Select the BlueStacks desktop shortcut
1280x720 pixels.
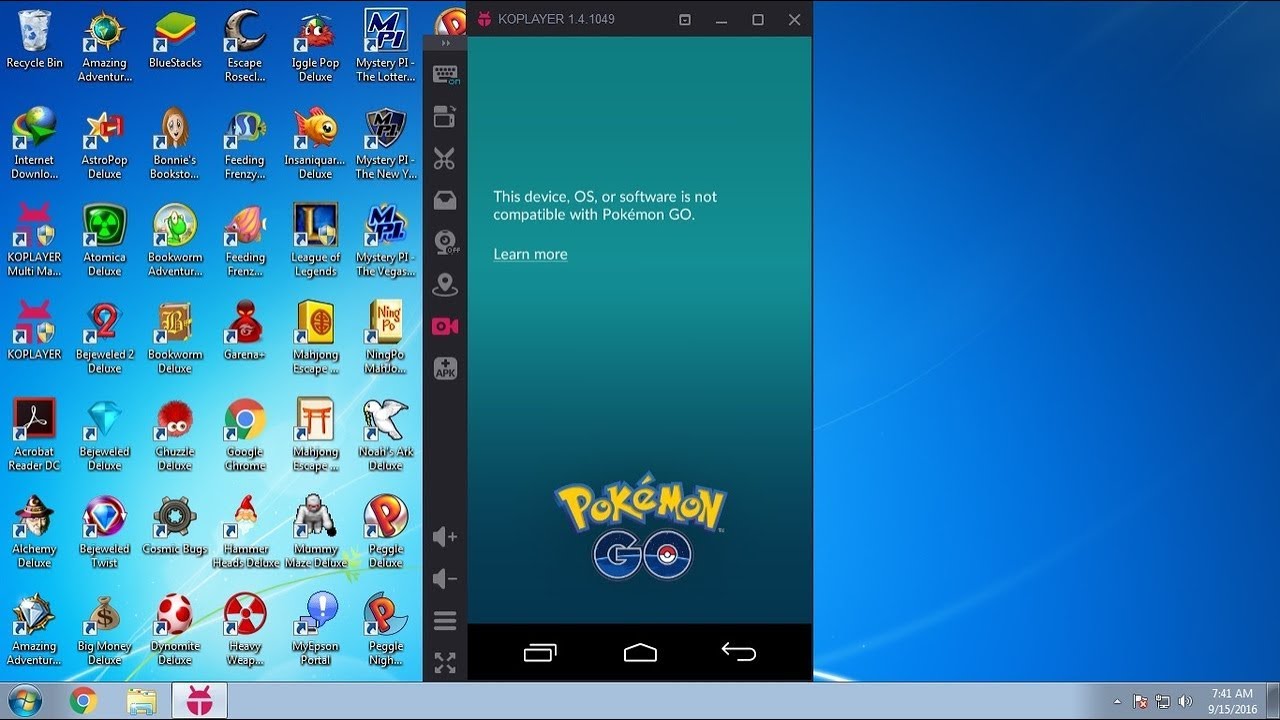(175, 39)
